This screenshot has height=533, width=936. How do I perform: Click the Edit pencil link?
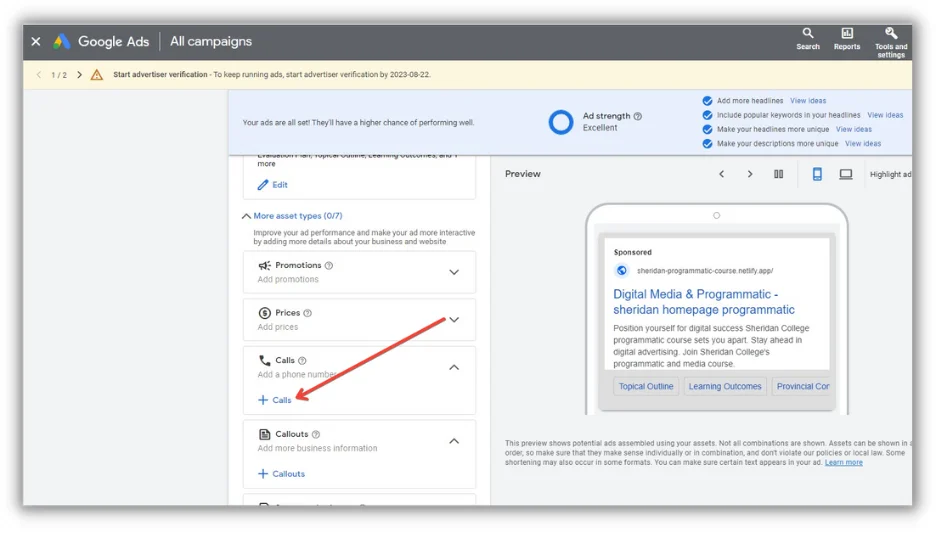click(x=273, y=185)
